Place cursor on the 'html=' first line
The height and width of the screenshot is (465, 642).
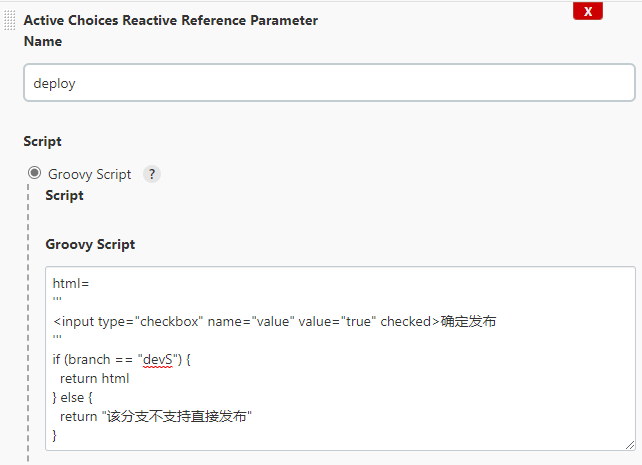(71, 283)
